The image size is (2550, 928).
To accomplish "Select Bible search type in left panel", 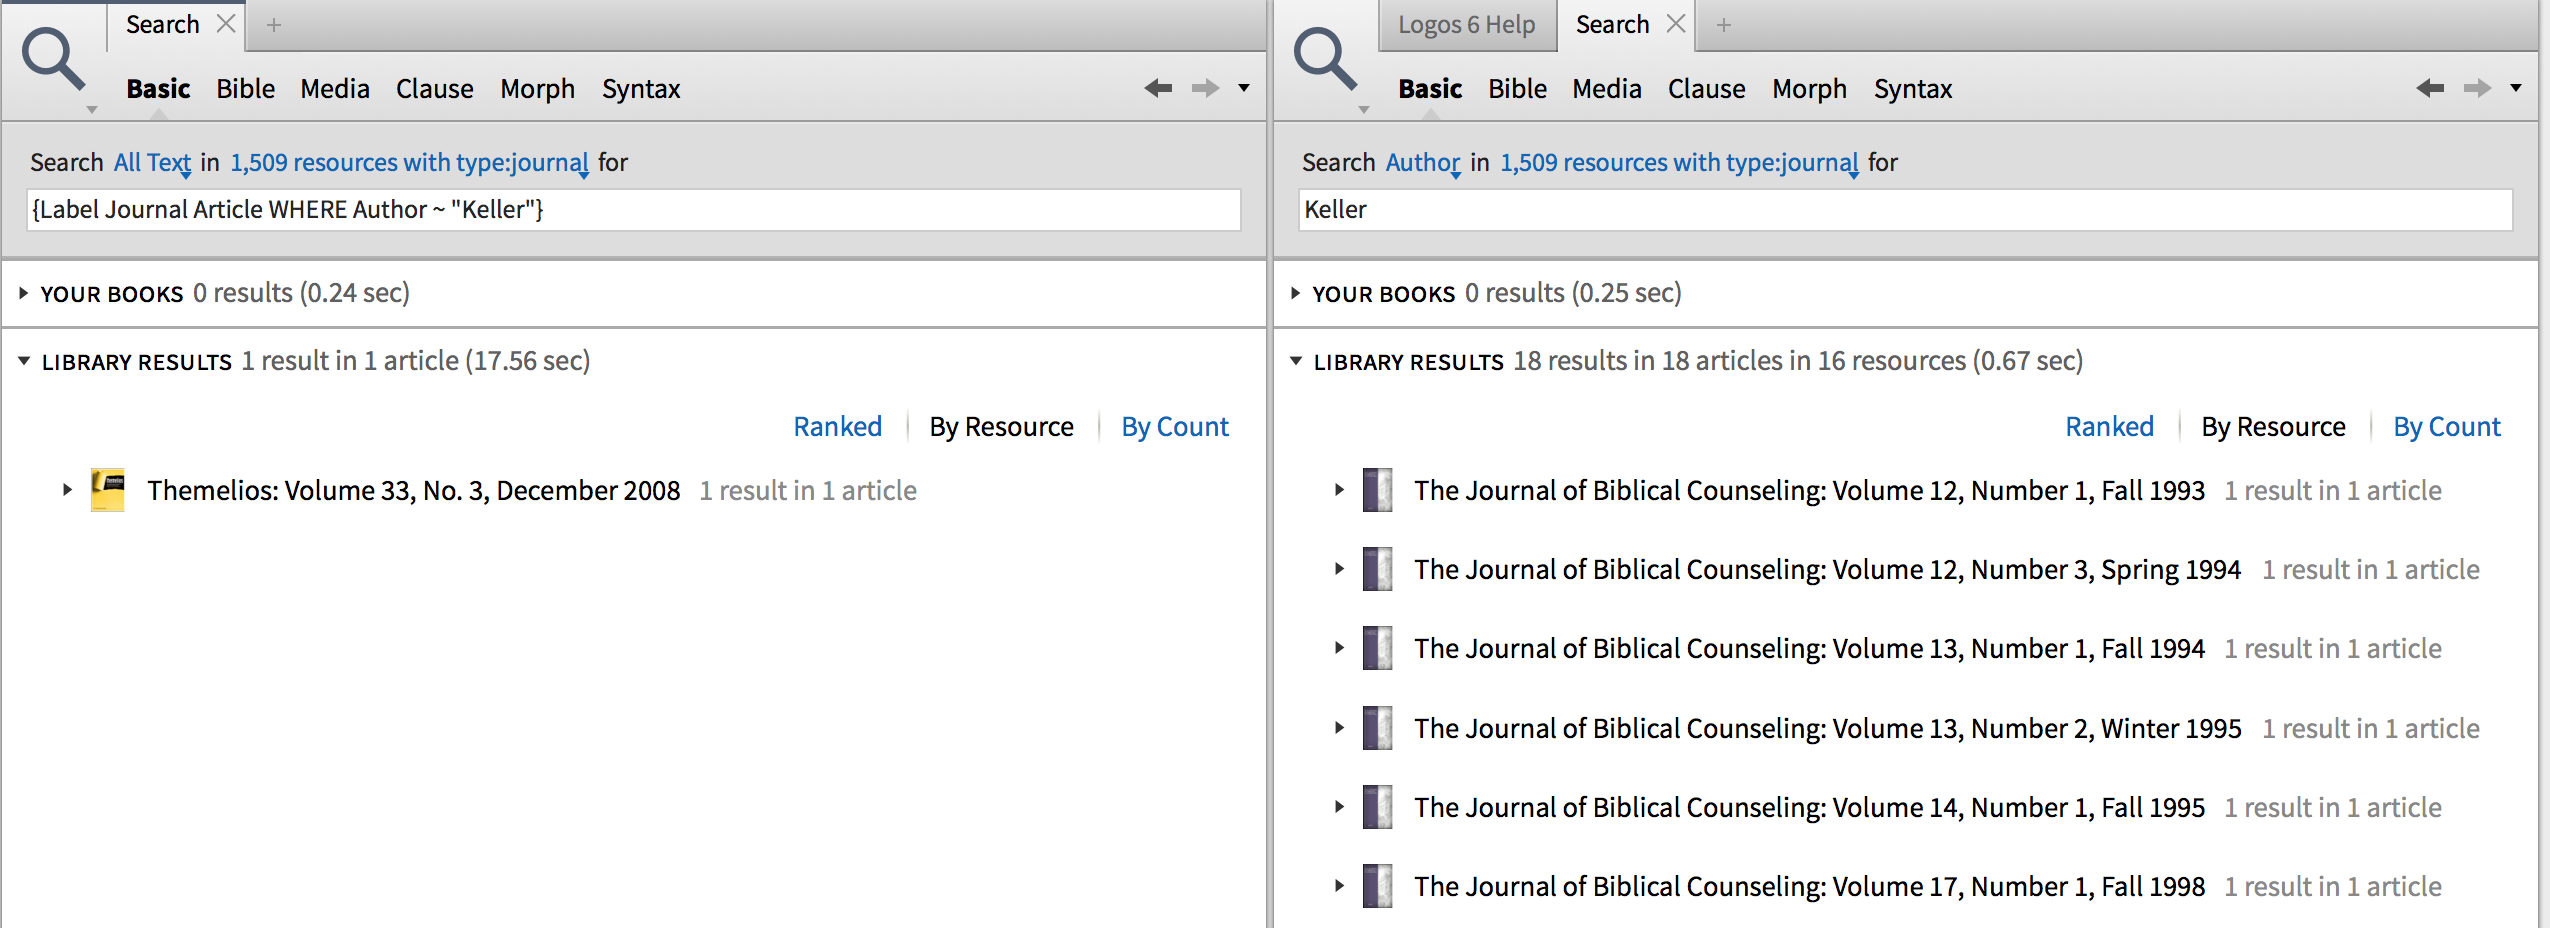I will [x=245, y=89].
